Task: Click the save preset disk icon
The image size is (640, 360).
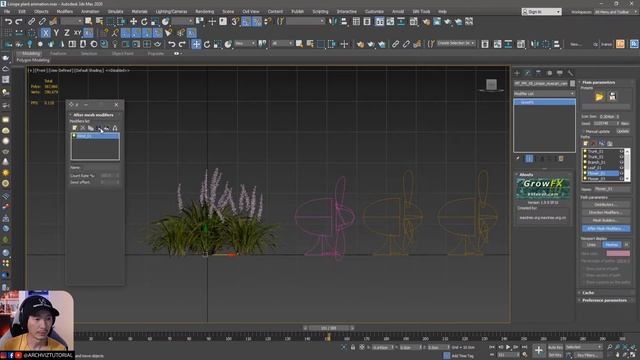Action: pyautogui.click(x=612, y=97)
